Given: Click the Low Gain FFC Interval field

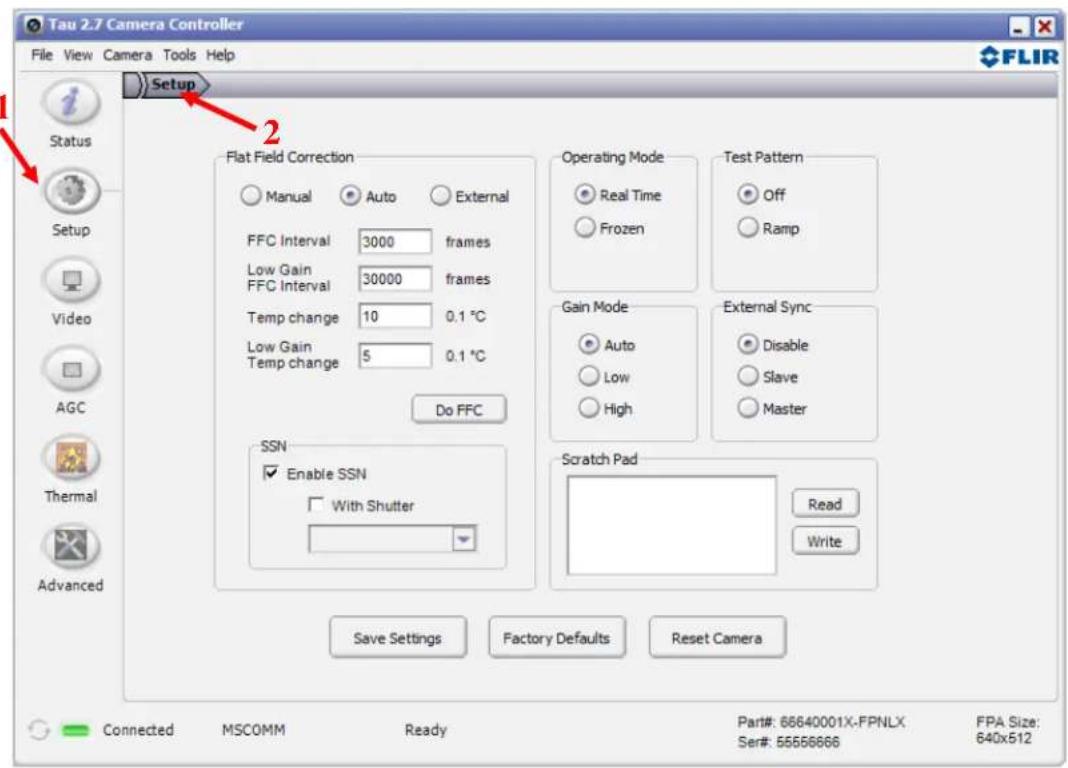Looking at the screenshot, I should [x=395, y=278].
